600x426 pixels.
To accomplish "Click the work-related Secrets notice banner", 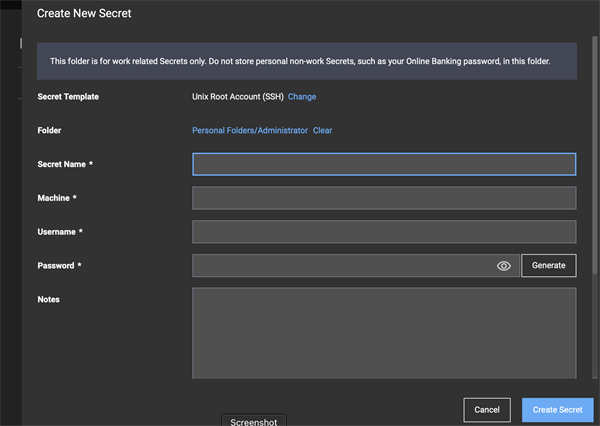I will coord(307,61).
